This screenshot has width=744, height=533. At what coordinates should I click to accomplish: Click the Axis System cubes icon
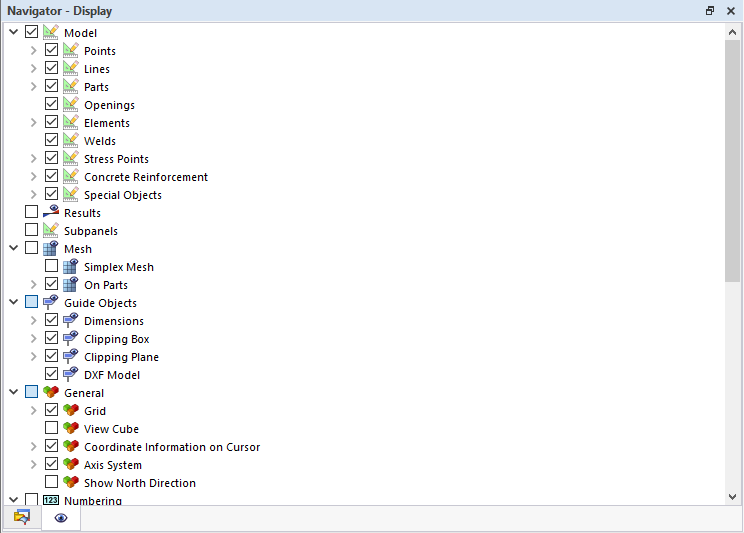pos(71,464)
